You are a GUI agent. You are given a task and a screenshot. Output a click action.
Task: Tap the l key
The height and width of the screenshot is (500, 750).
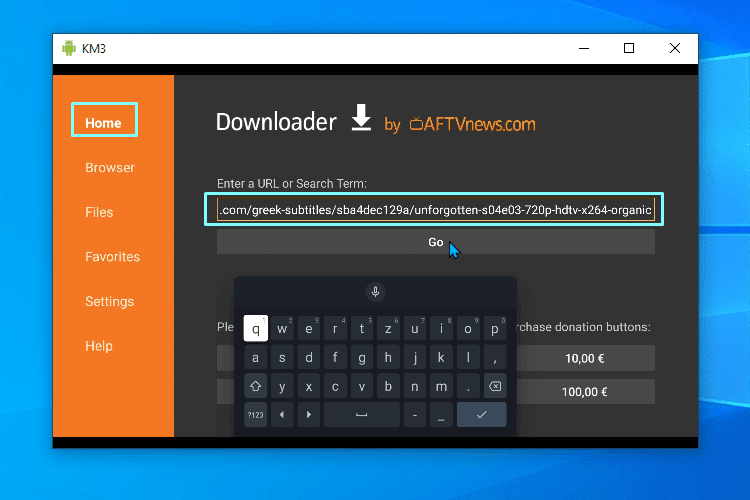(468, 357)
